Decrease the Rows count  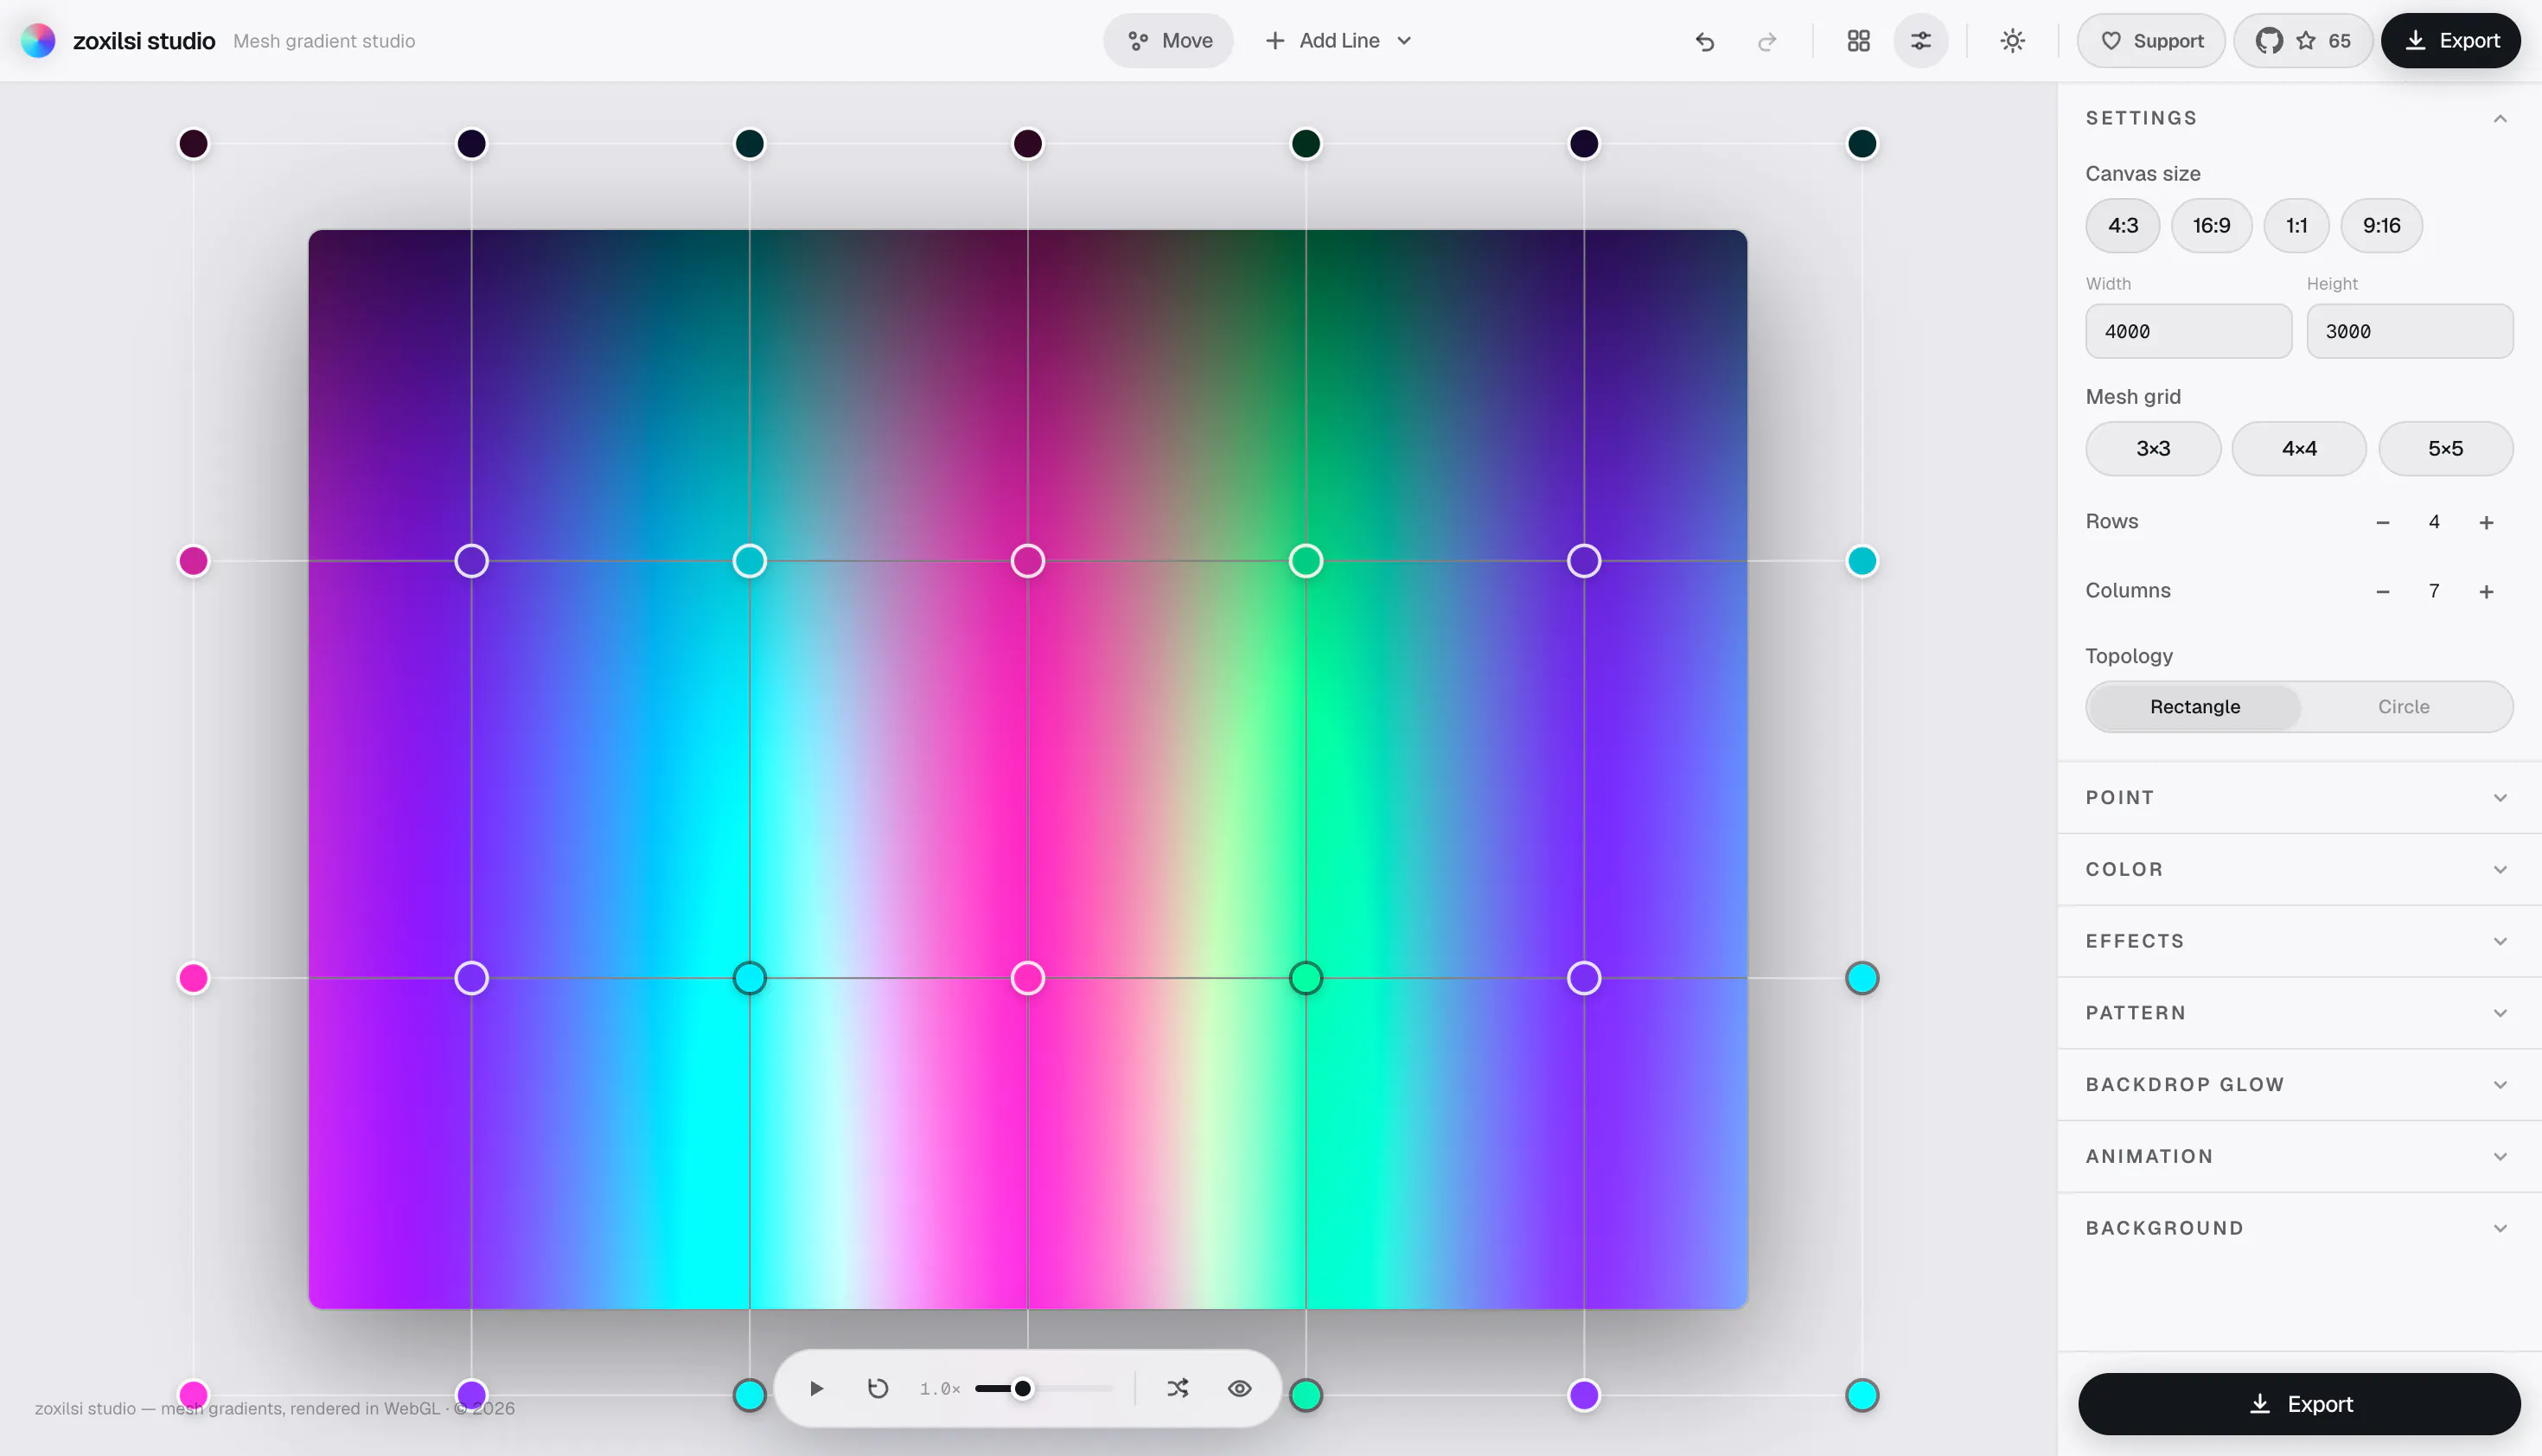(x=2383, y=523)
